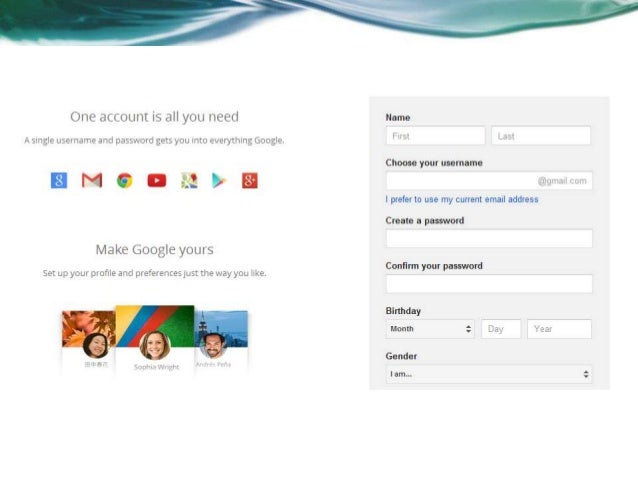Click the Choose your username field
This screenshot has height=479, width=638.
coord(489,181)
